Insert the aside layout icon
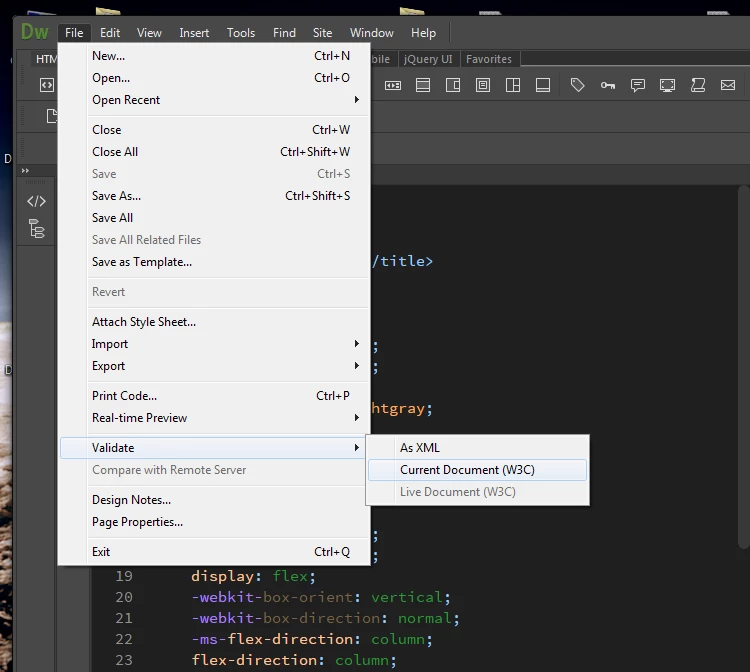Image resolution: width=750 pixels, height=672 pixels. [x=452, y=85]
